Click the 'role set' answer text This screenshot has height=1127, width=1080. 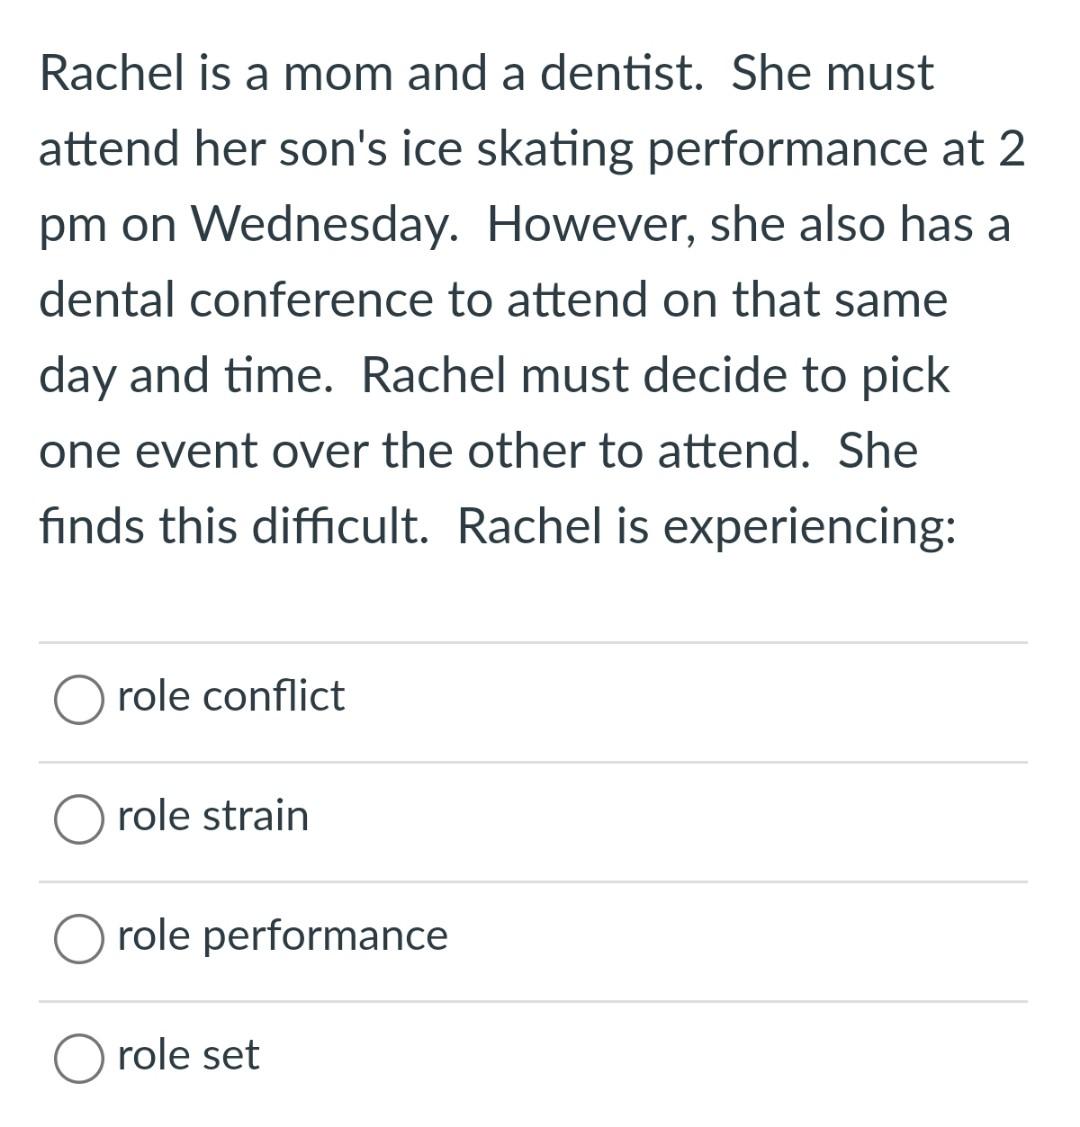[x=188, y=1055]
